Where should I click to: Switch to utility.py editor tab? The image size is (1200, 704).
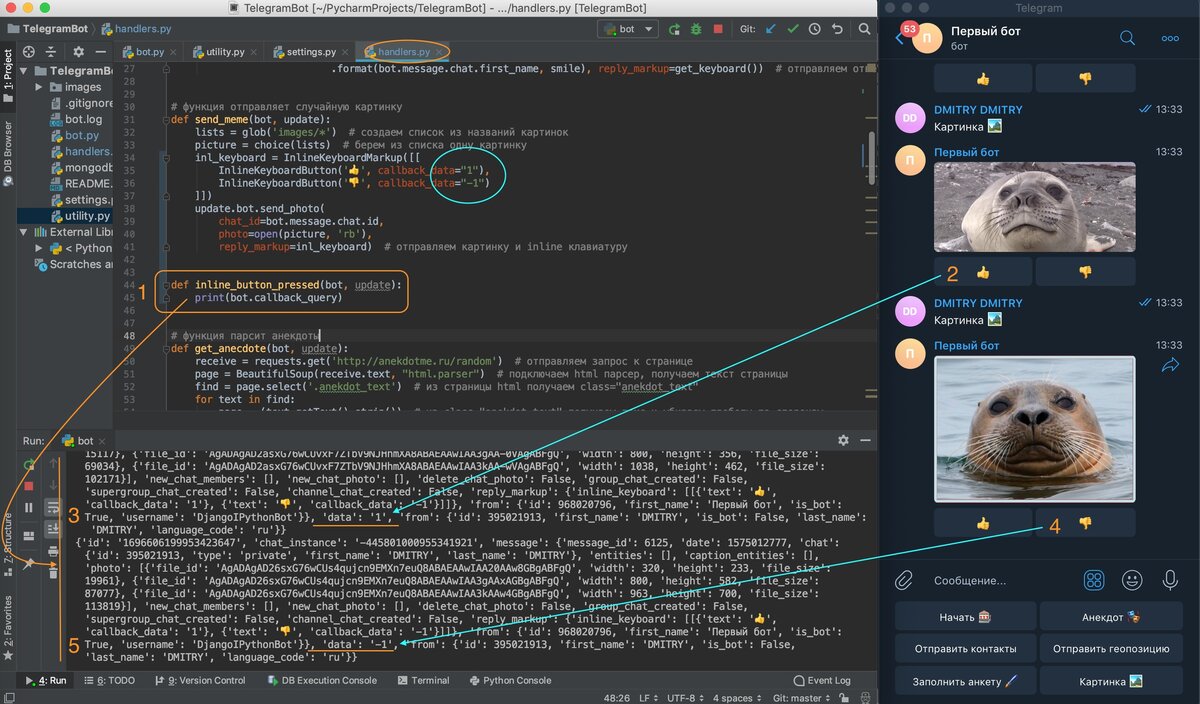coord(217,51)
